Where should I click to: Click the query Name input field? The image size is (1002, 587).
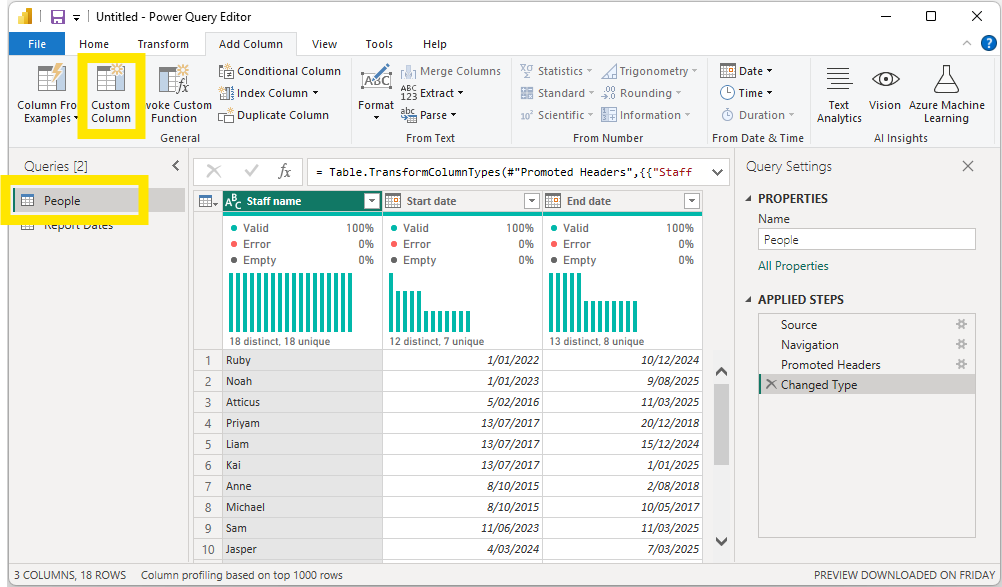coord(867,240)
